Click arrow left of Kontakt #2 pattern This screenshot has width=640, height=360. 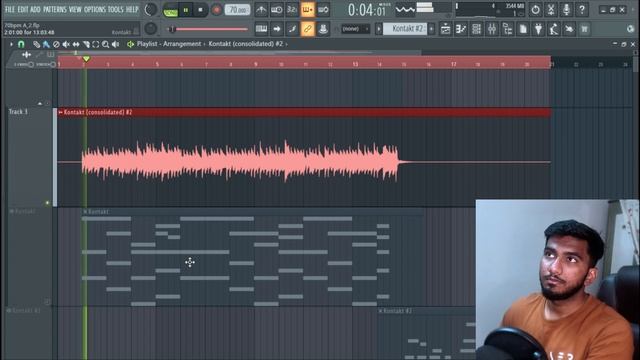(x=379, y=29)
